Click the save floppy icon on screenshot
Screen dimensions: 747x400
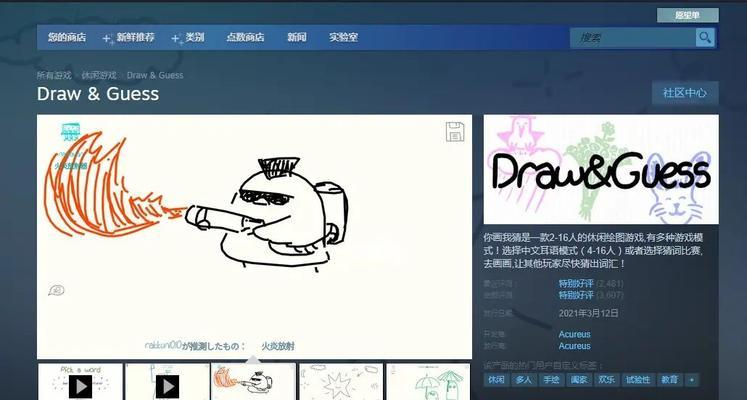[x=455, y=132]
